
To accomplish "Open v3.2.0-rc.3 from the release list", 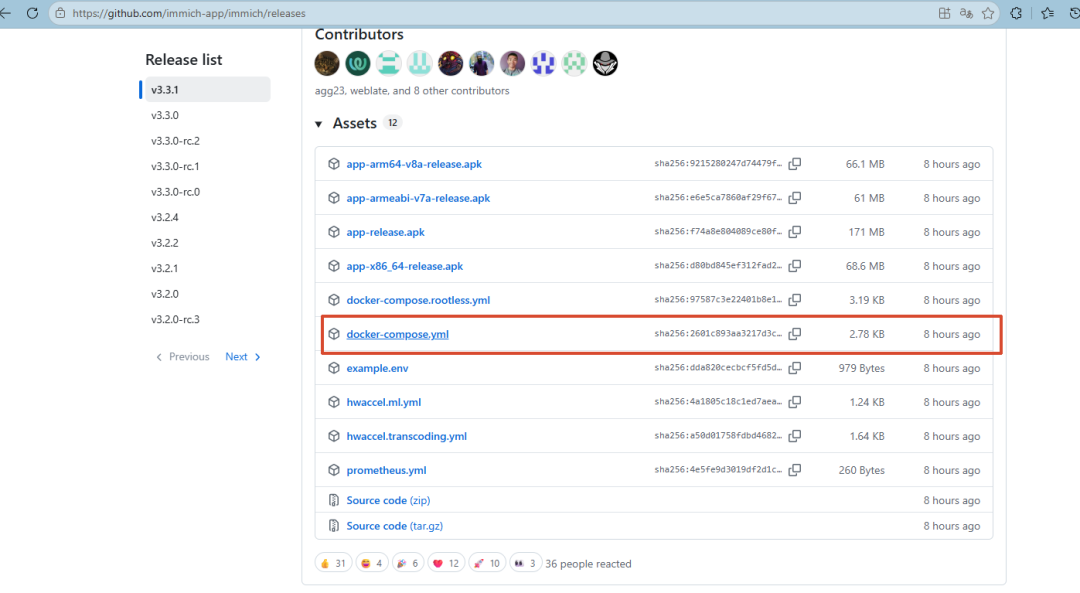I will coord(176,319).
